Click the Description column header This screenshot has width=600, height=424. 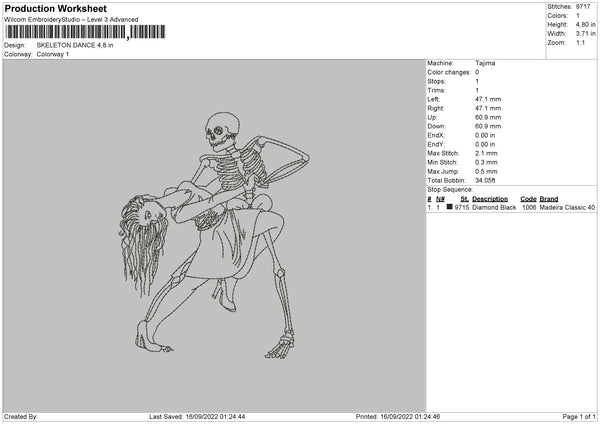490,199
